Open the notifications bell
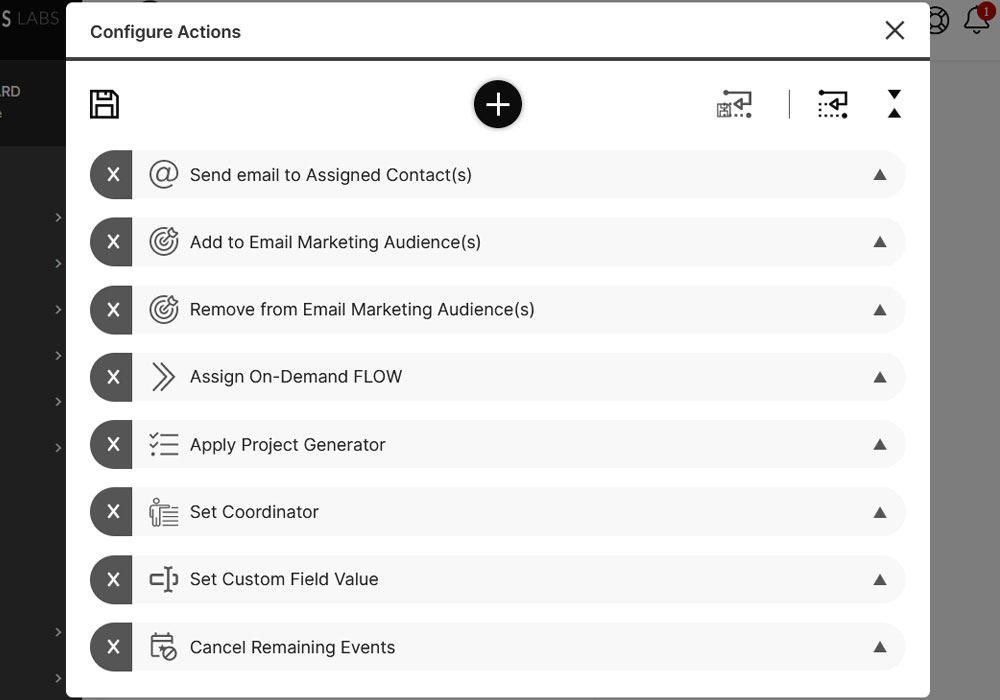 click(x=976, y=20)
